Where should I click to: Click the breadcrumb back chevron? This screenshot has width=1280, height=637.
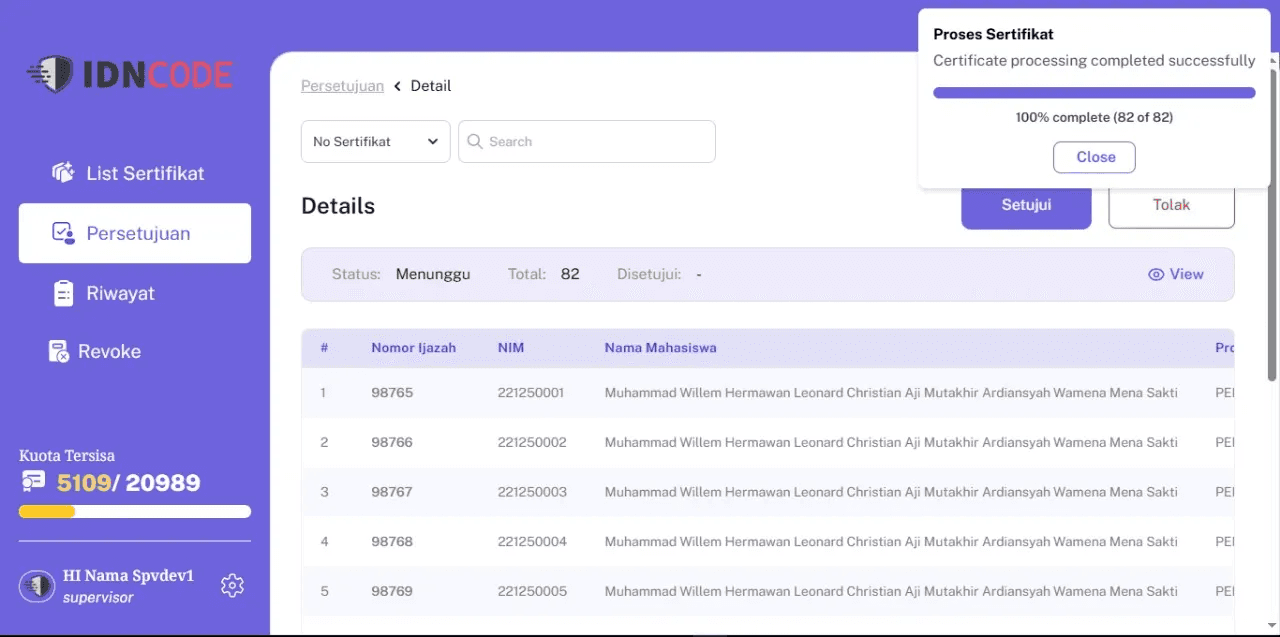[397, 86]
